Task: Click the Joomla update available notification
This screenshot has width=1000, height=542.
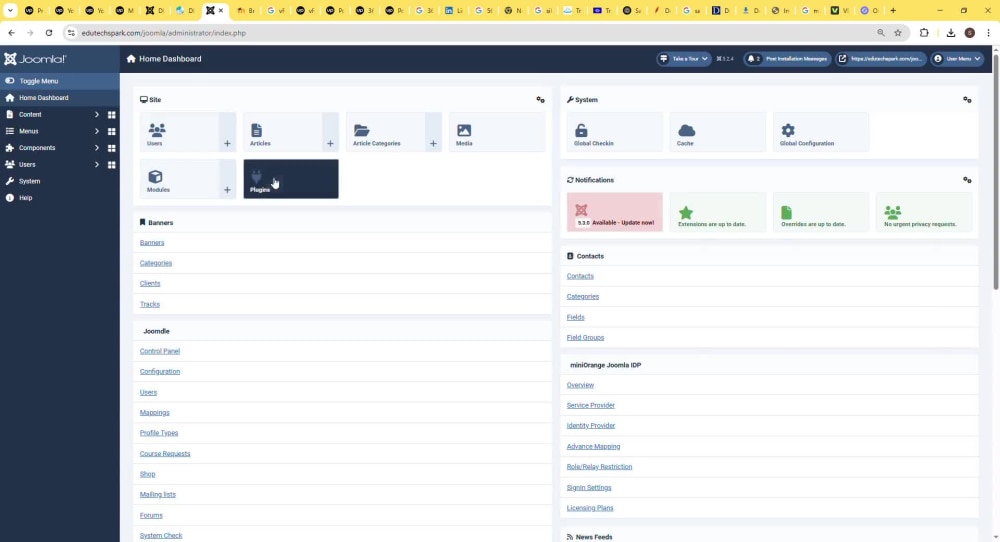Action: click(615, 212)
